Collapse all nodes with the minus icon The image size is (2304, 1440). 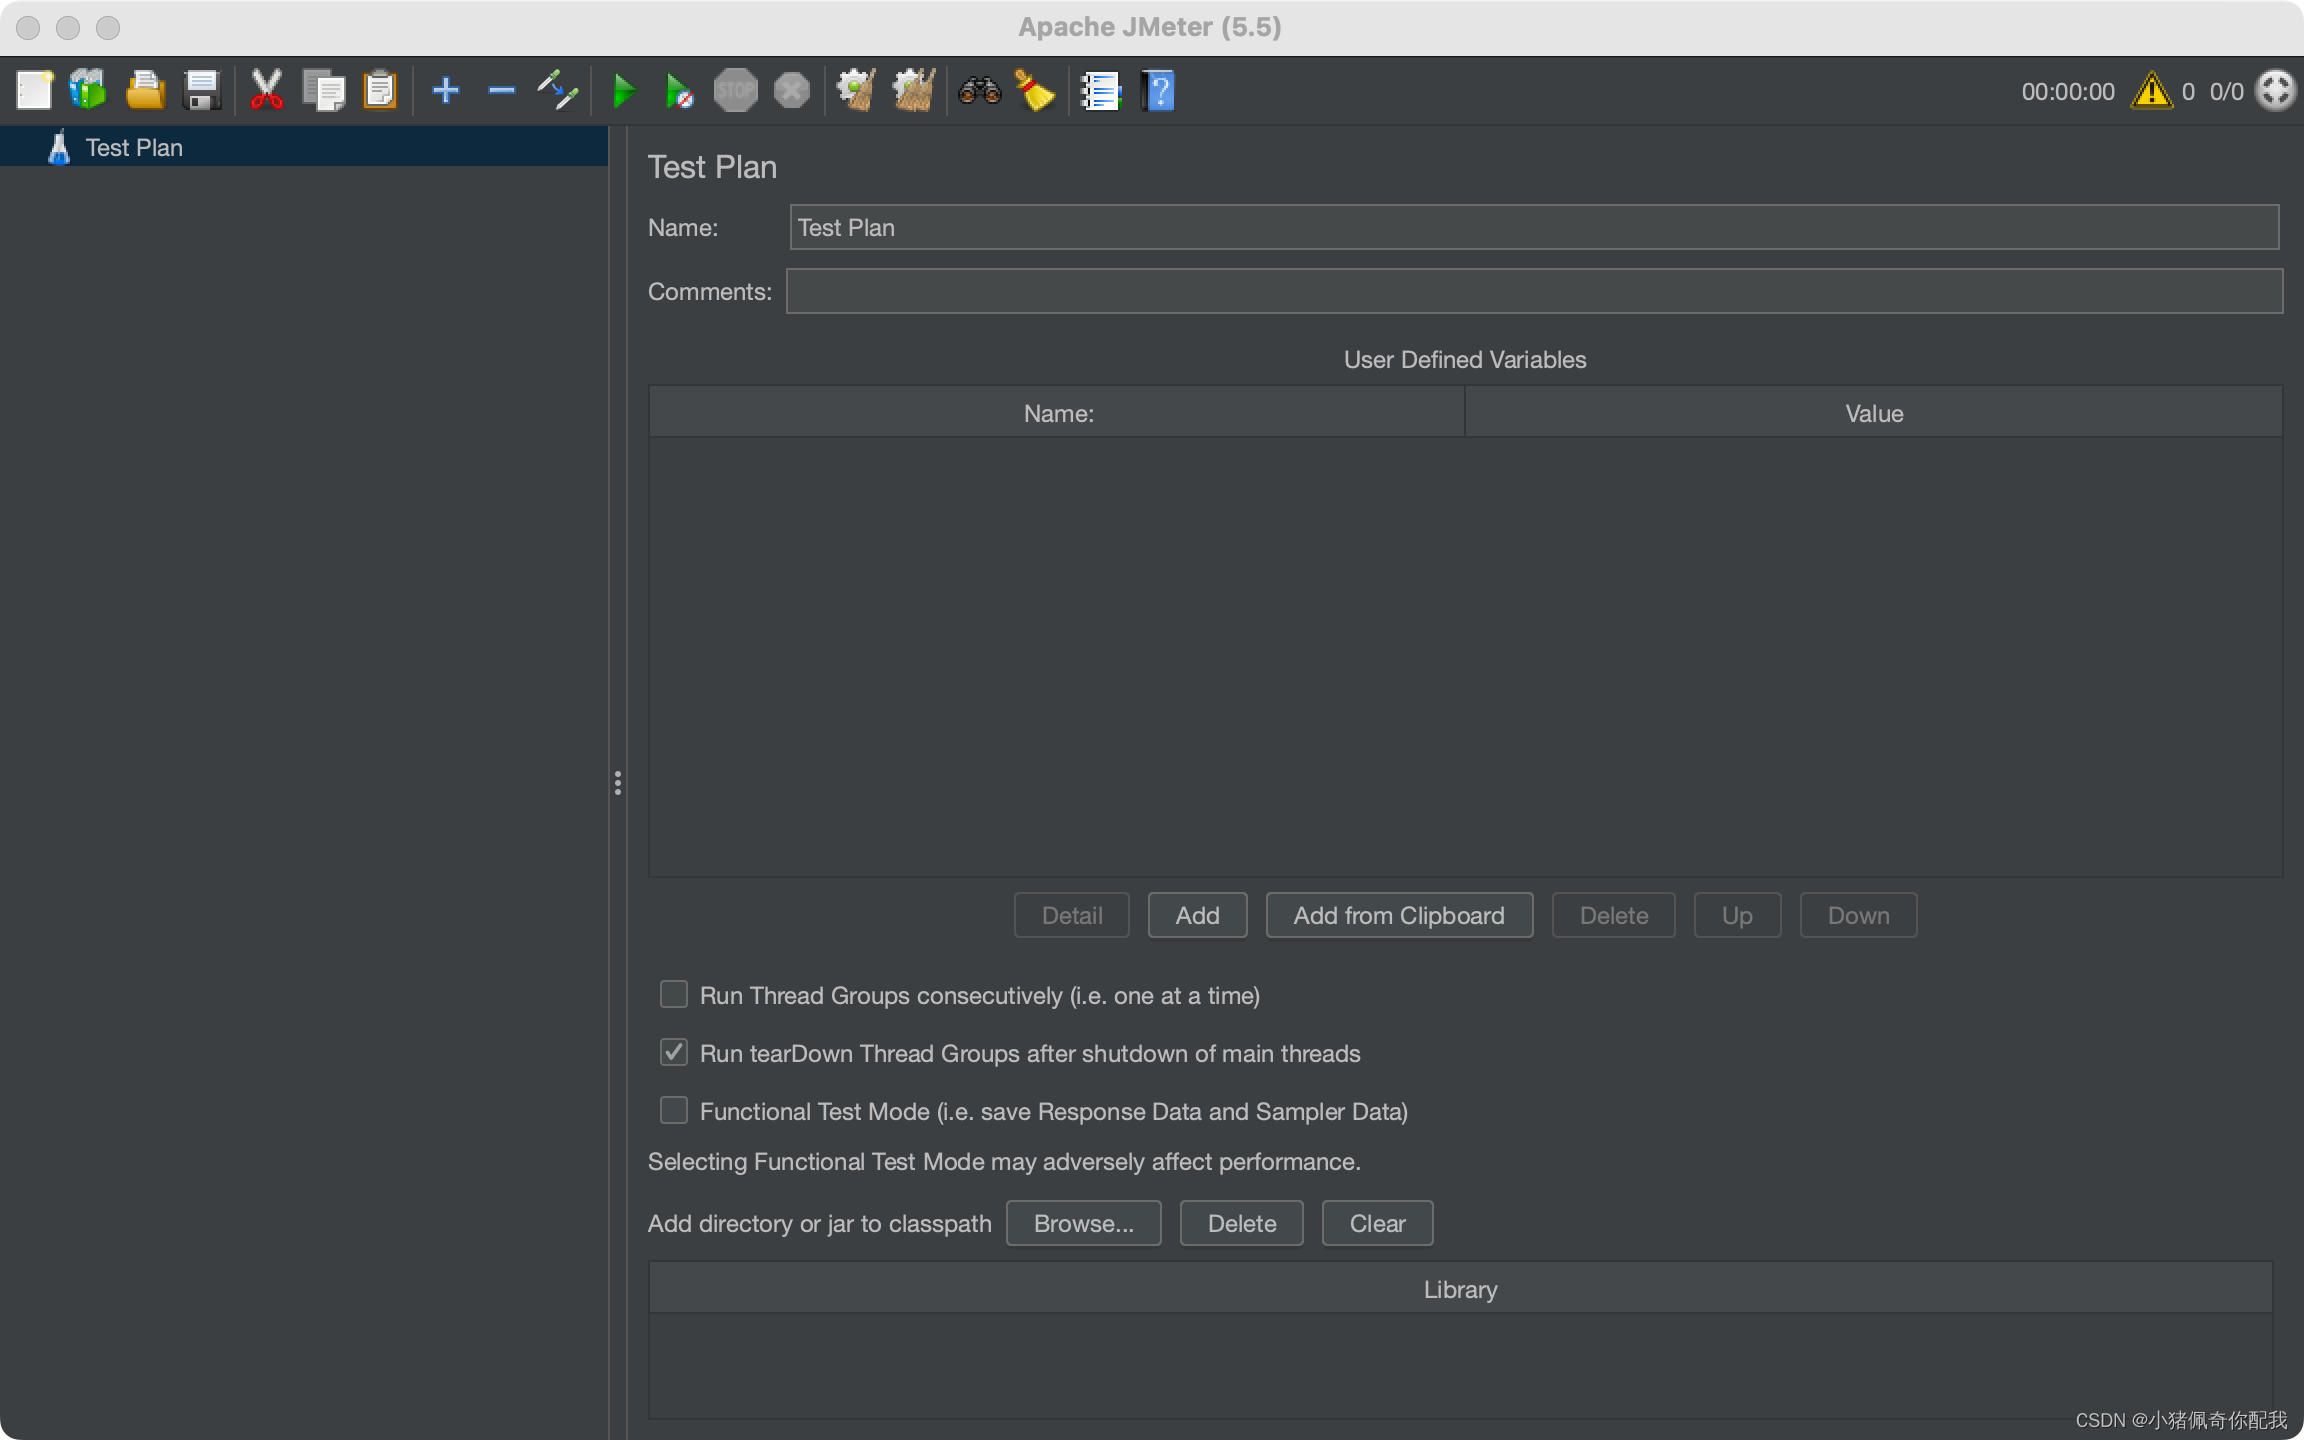[x=501, y=91]
